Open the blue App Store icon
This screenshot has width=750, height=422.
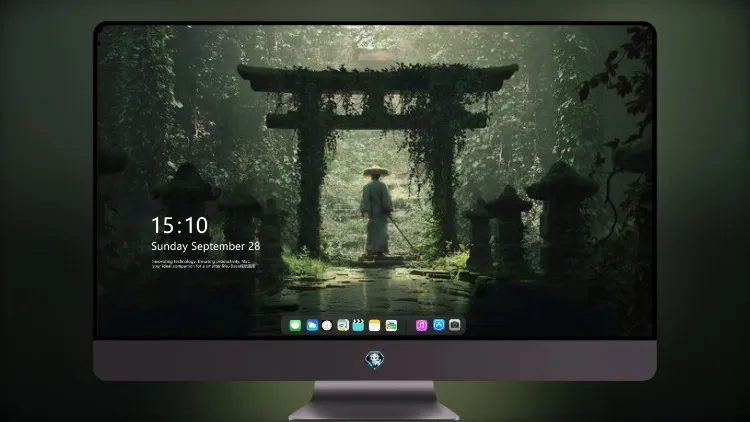pyautogui.click(x=439, y=325)
